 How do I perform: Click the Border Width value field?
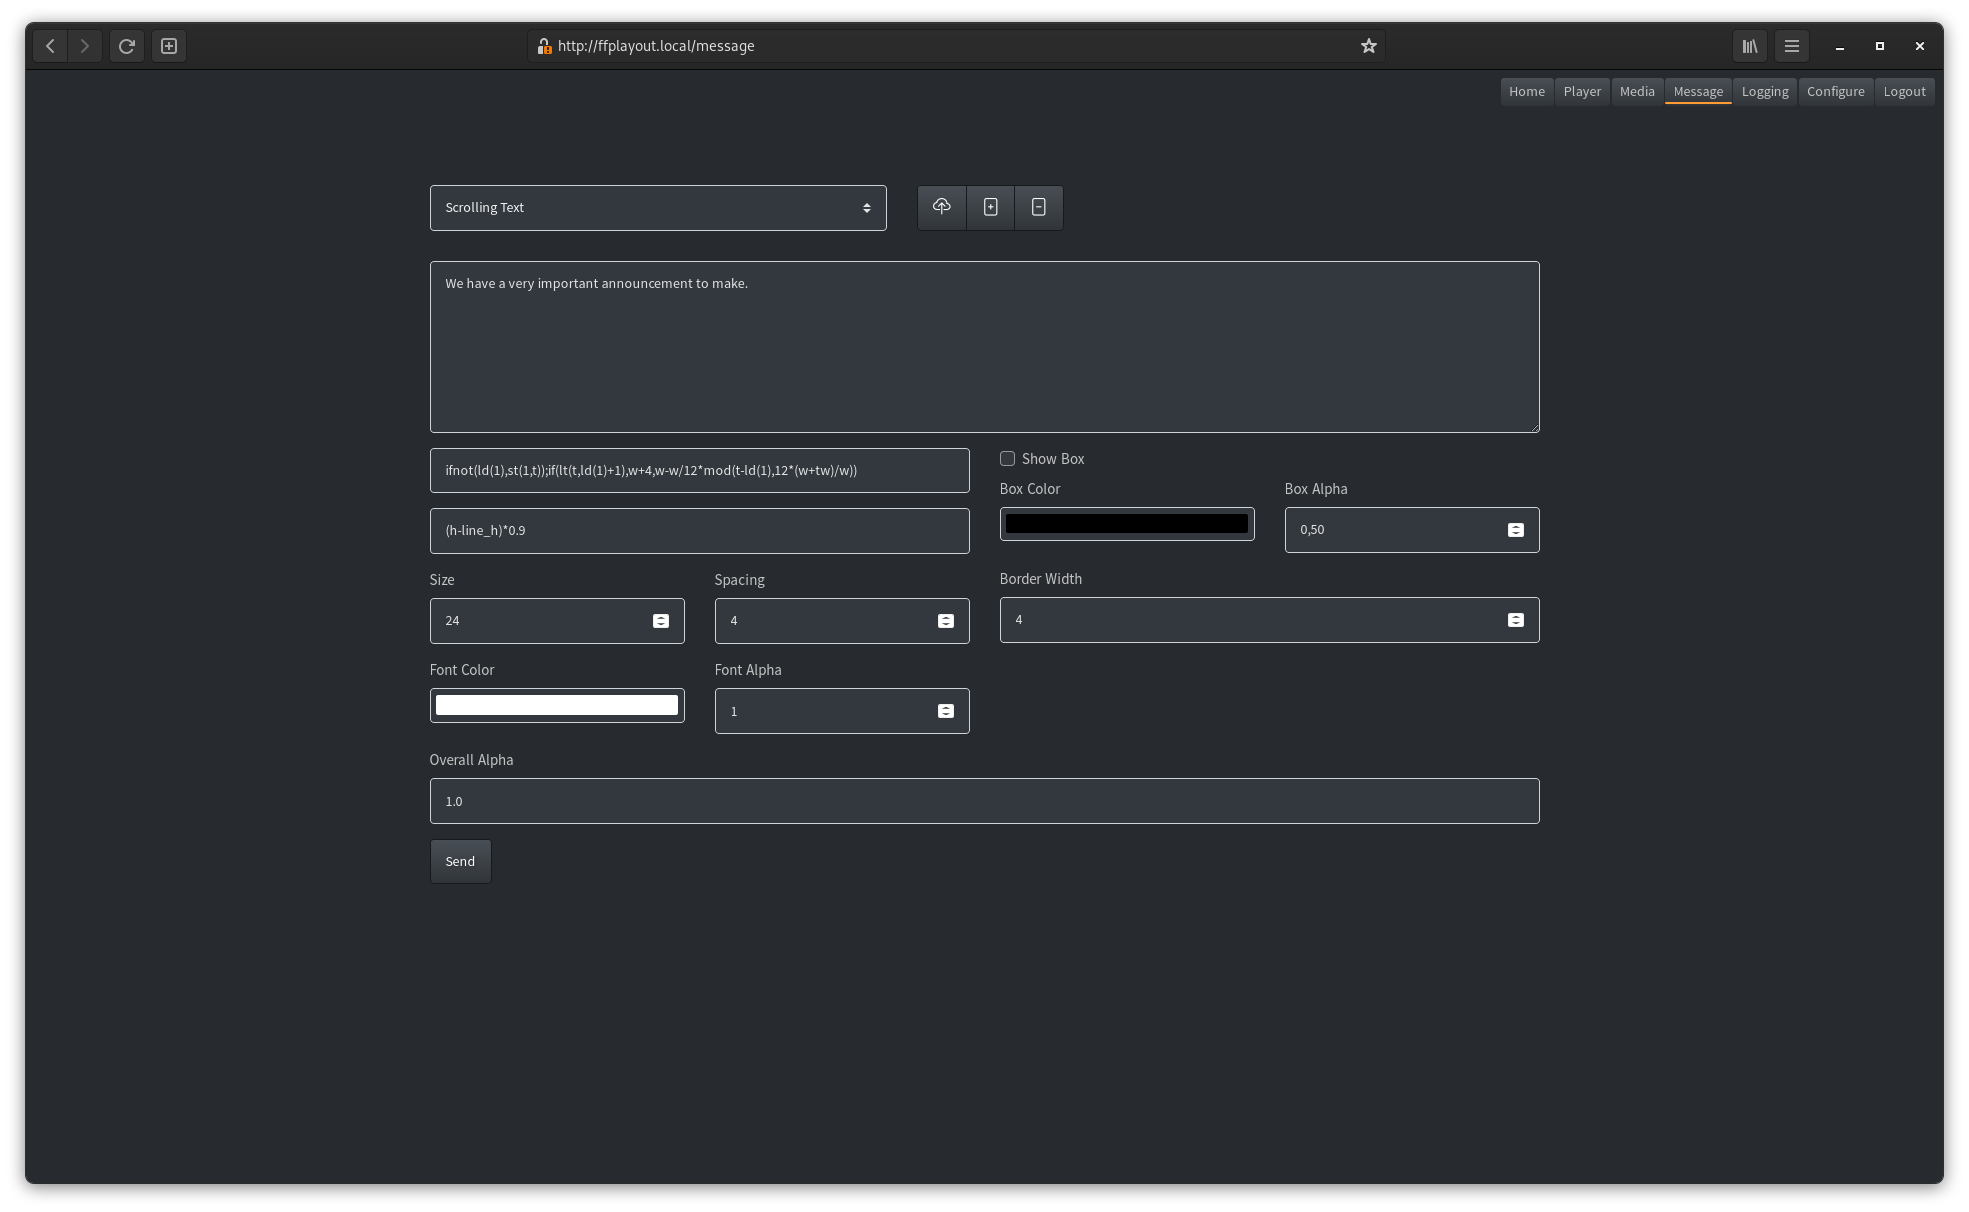[x=1270, y=620]
